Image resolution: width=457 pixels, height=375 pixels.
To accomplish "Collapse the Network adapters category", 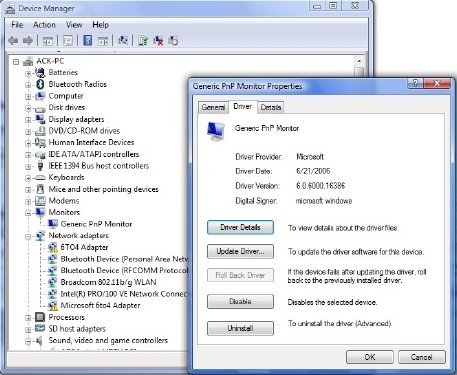I will (x=28, y=236).
